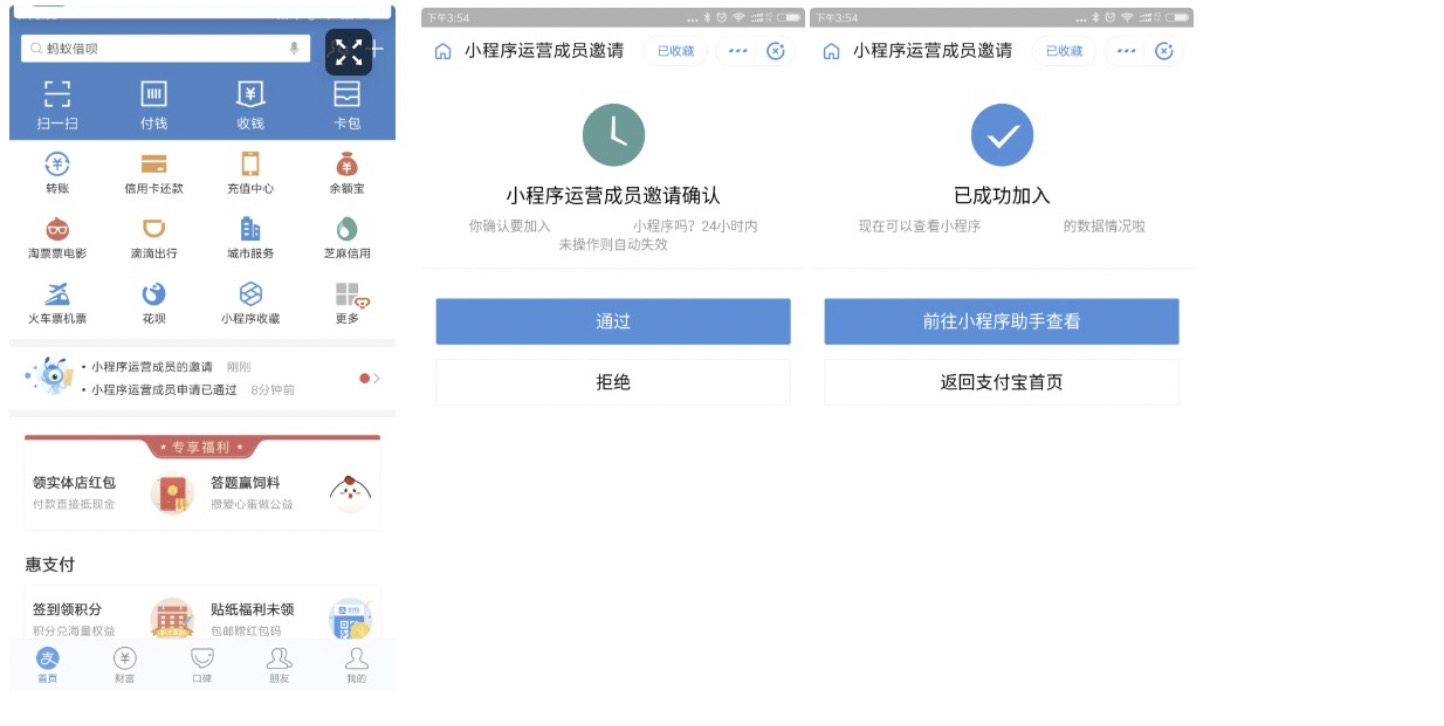This screenshot has width=1444, height=726.
Task: Open 小程序运营成员的邀请 message
Action: coord(152,367)
